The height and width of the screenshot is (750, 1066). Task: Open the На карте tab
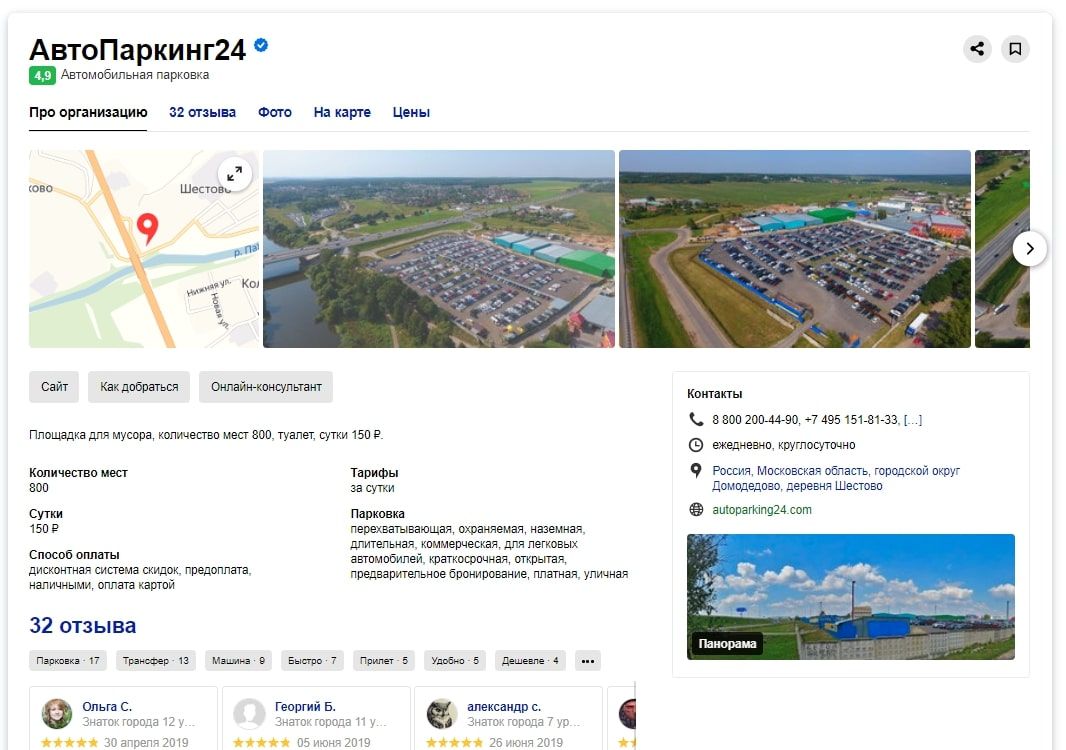pos(342,112)
